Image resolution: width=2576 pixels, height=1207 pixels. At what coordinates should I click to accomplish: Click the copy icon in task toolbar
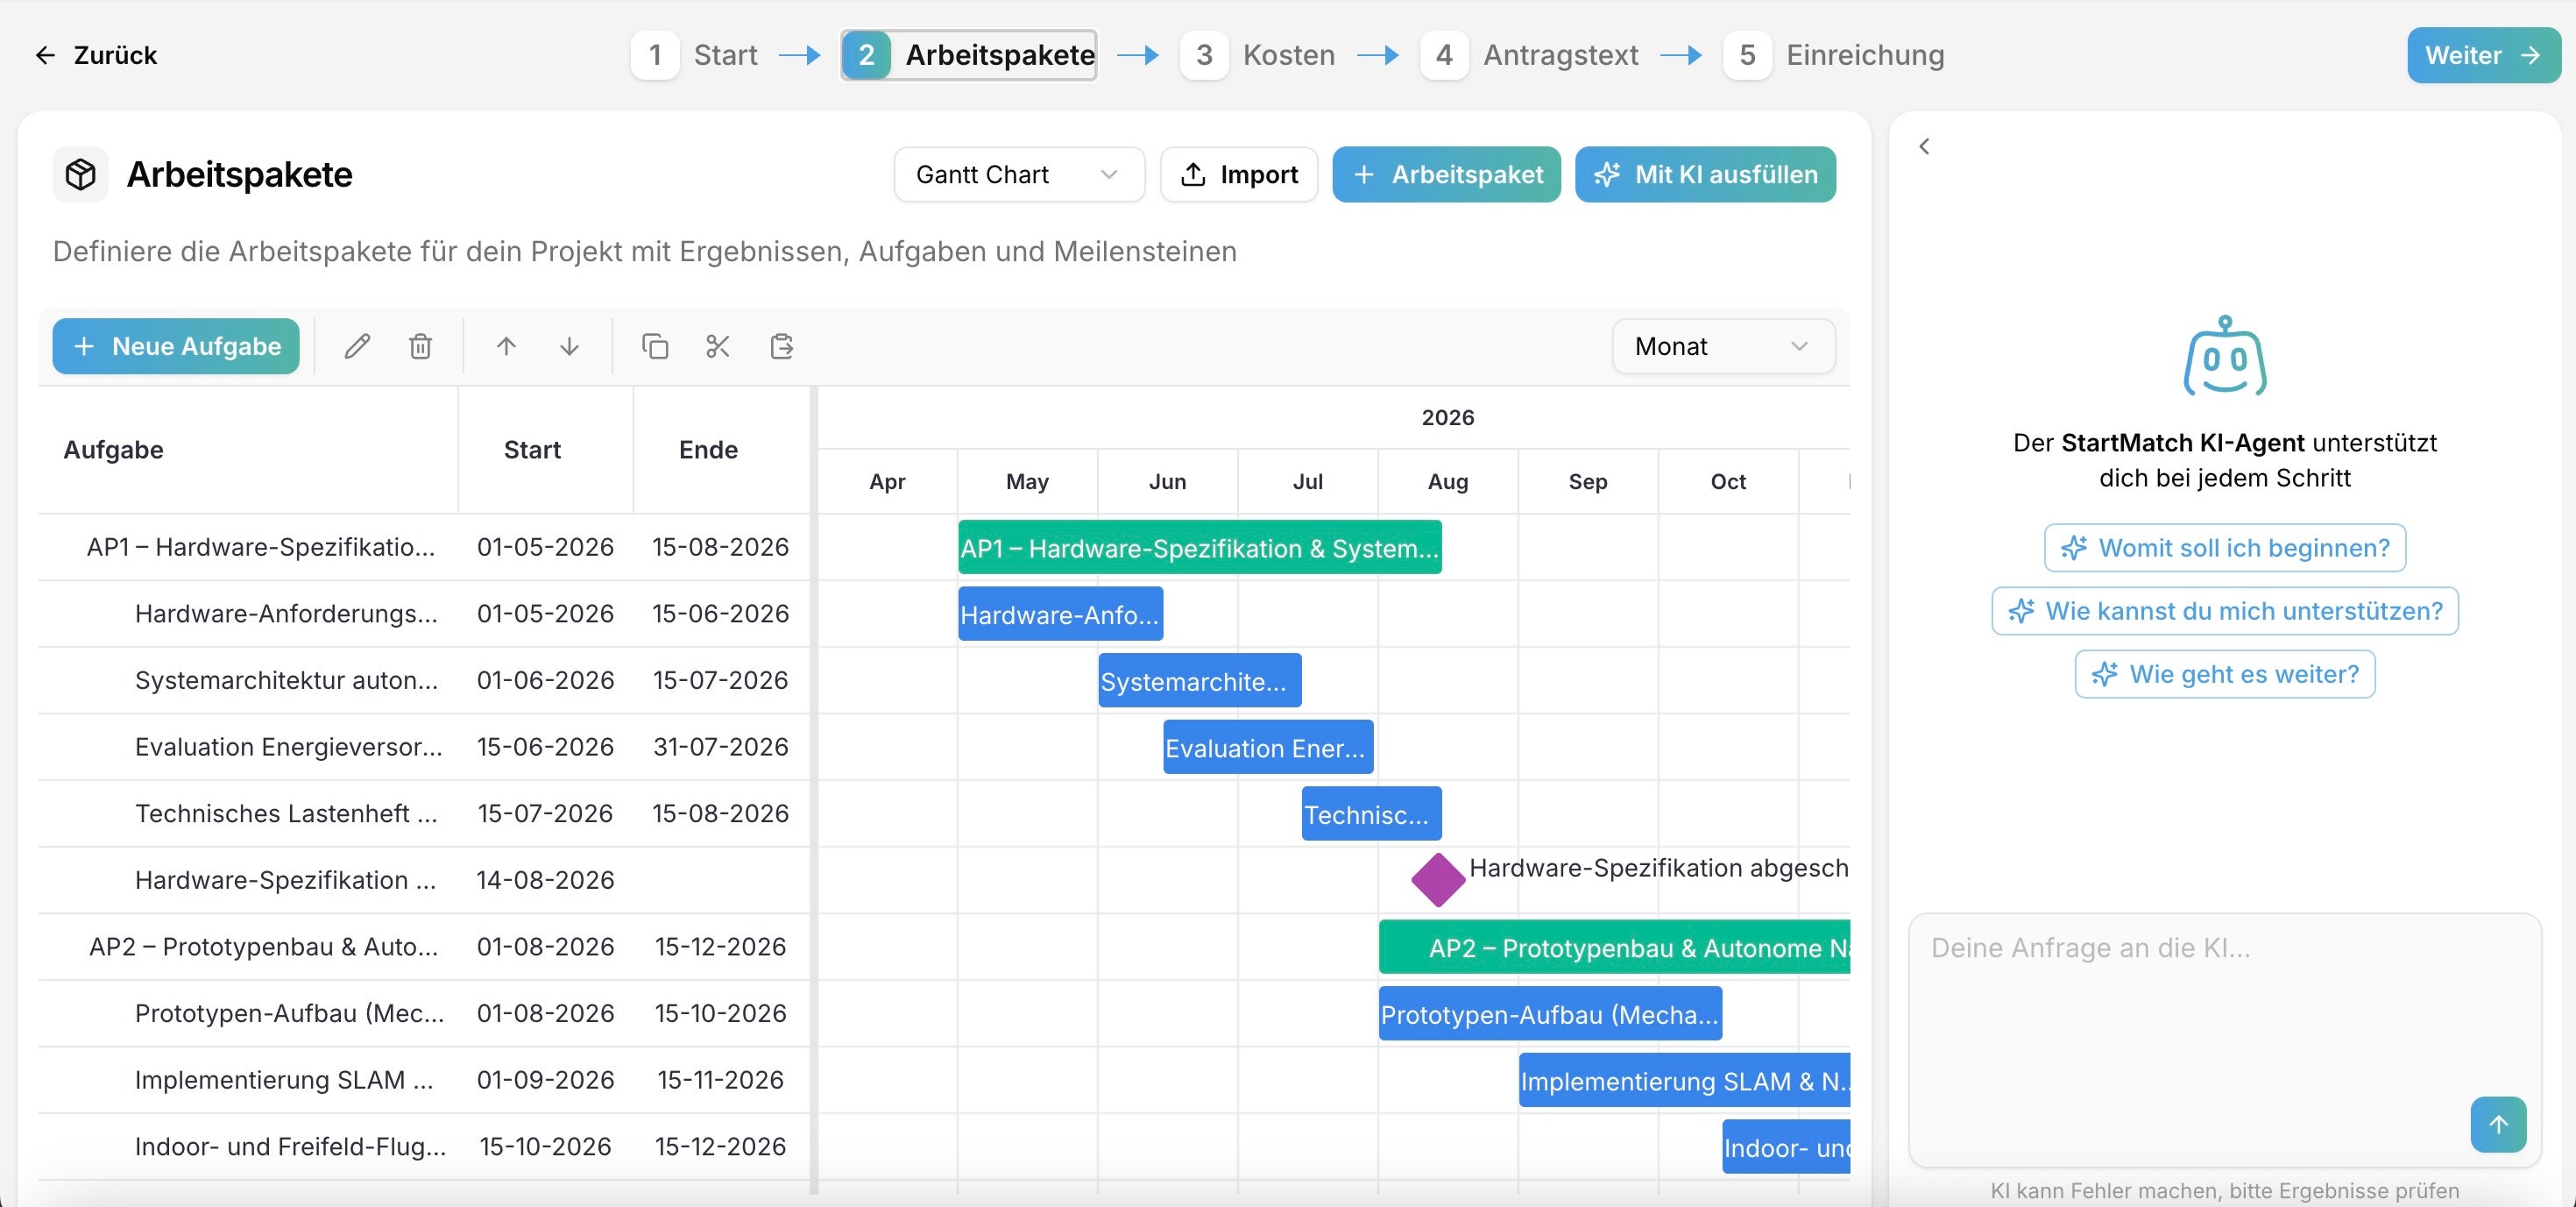point(655,346)
